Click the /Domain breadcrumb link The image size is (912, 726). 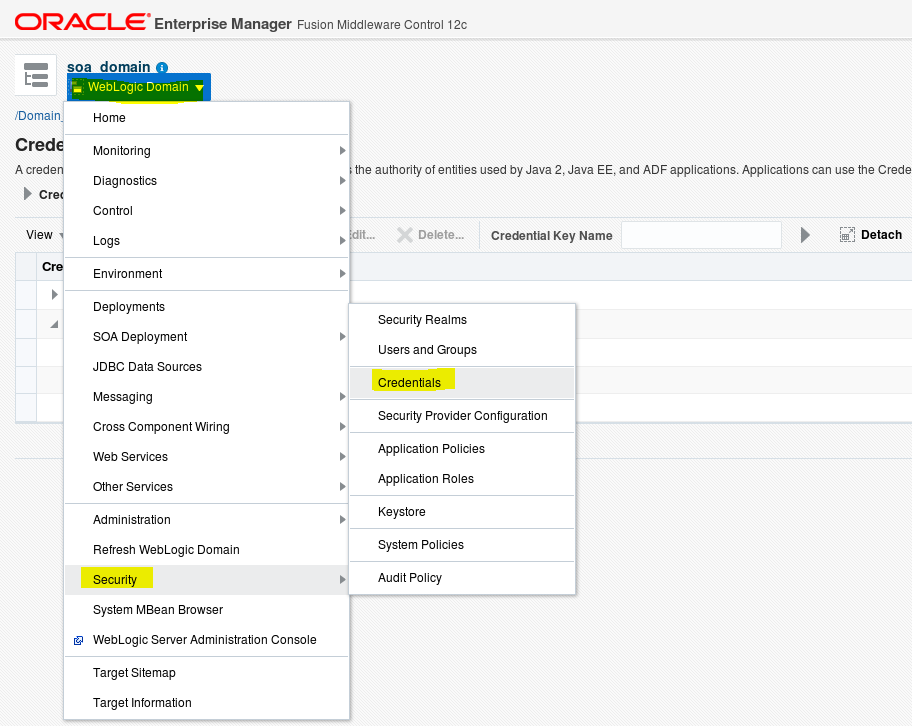coord(38,116)
